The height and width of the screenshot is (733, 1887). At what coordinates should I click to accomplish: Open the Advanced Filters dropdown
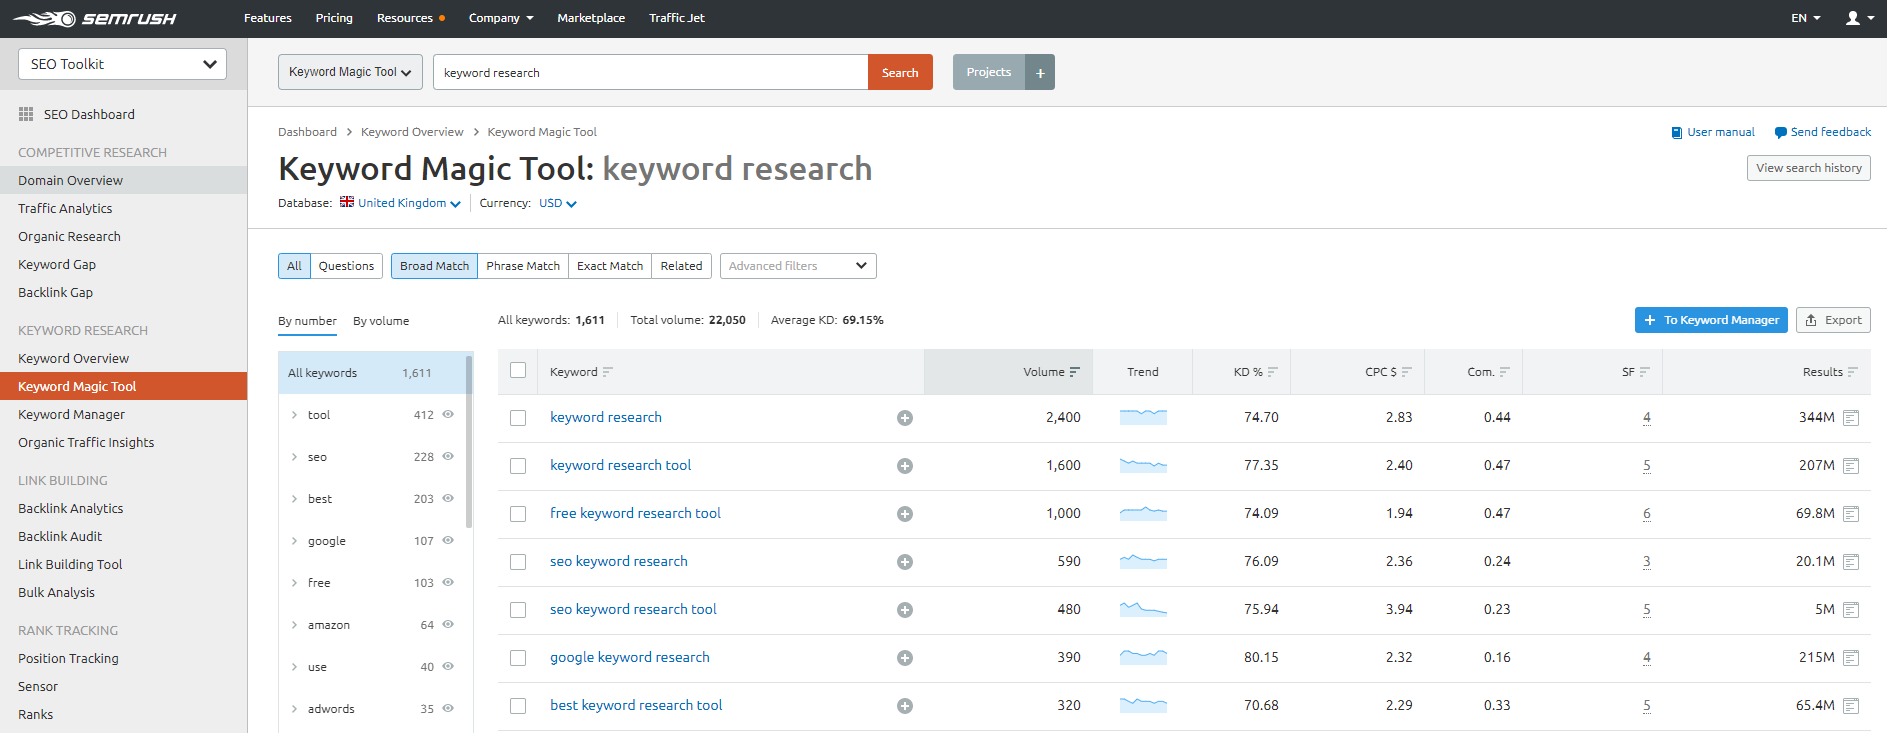[798, 266]
